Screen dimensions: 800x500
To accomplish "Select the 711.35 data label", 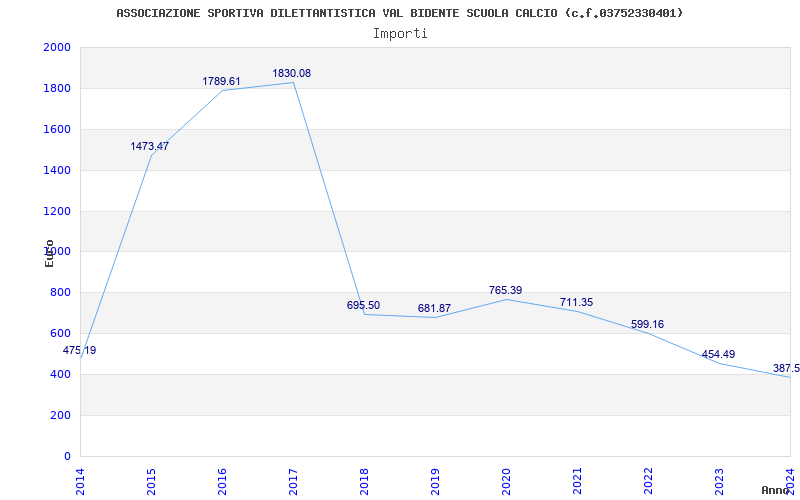I will (x=576, y=303).
